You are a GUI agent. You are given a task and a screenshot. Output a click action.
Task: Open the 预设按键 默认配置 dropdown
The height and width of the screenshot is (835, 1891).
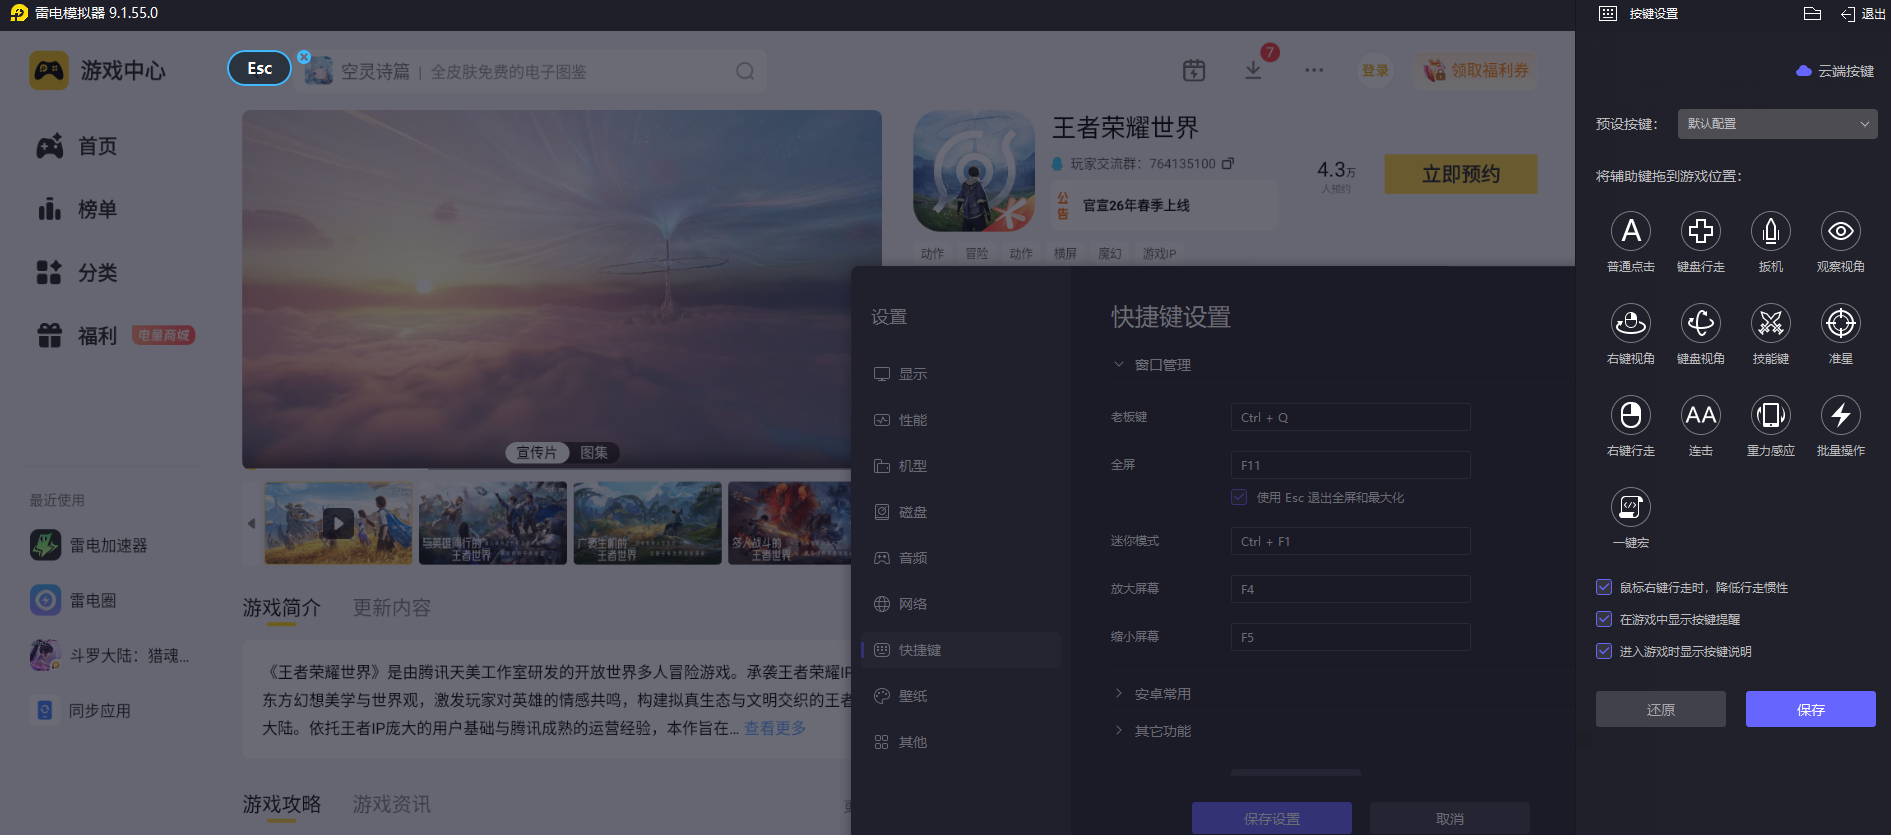point(1777,124)
